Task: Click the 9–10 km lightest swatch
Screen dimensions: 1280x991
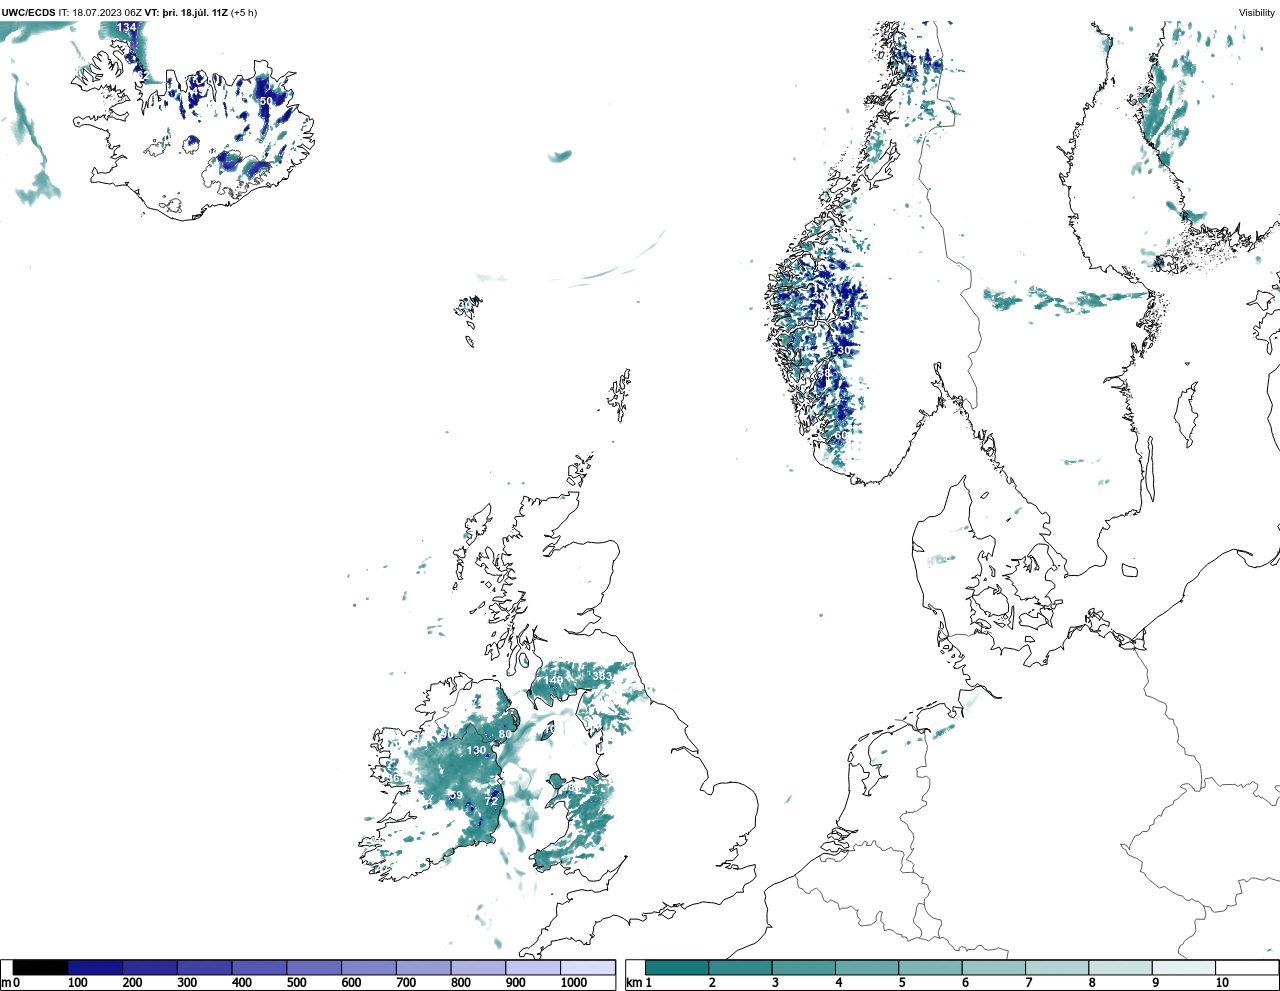Action: tap(1184, 967)
